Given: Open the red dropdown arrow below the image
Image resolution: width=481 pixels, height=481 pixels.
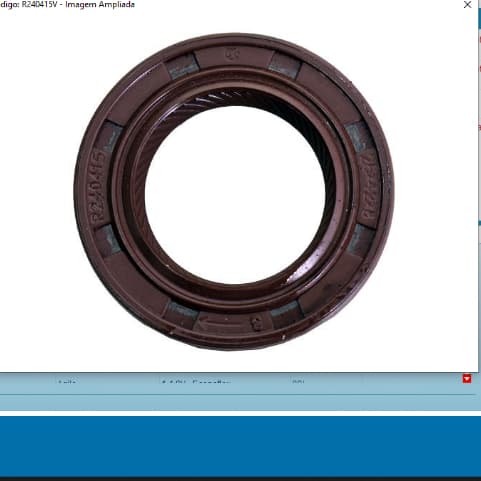Looking at the screenshot, I should click(x=467, y=379).
